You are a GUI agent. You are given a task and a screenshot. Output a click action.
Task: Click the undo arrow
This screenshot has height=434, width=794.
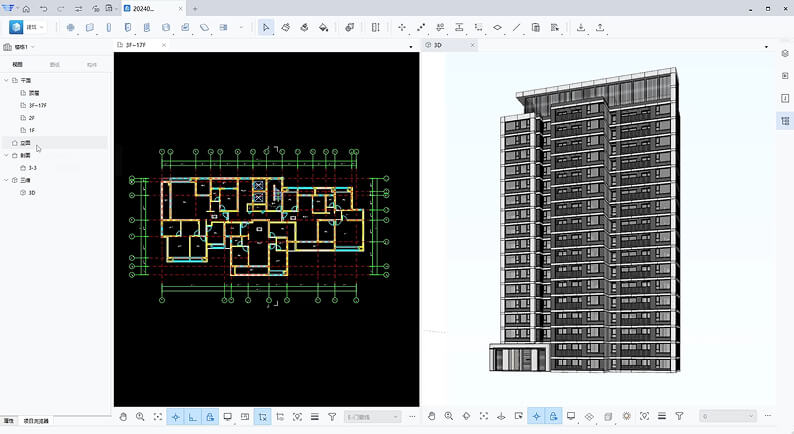click(44, 8)
